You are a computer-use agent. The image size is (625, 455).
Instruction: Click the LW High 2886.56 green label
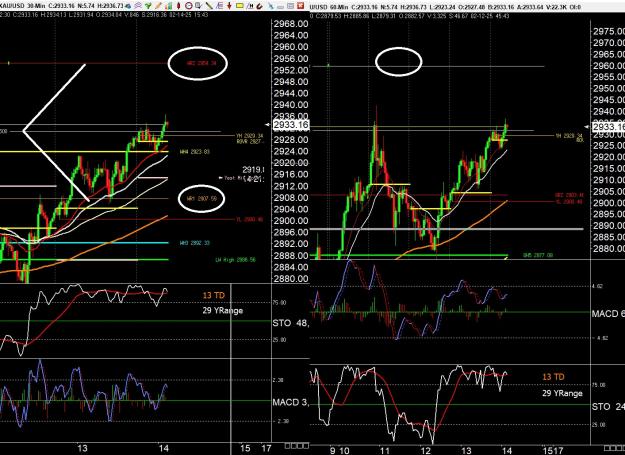pyautogui.click(x=236, y=260)
